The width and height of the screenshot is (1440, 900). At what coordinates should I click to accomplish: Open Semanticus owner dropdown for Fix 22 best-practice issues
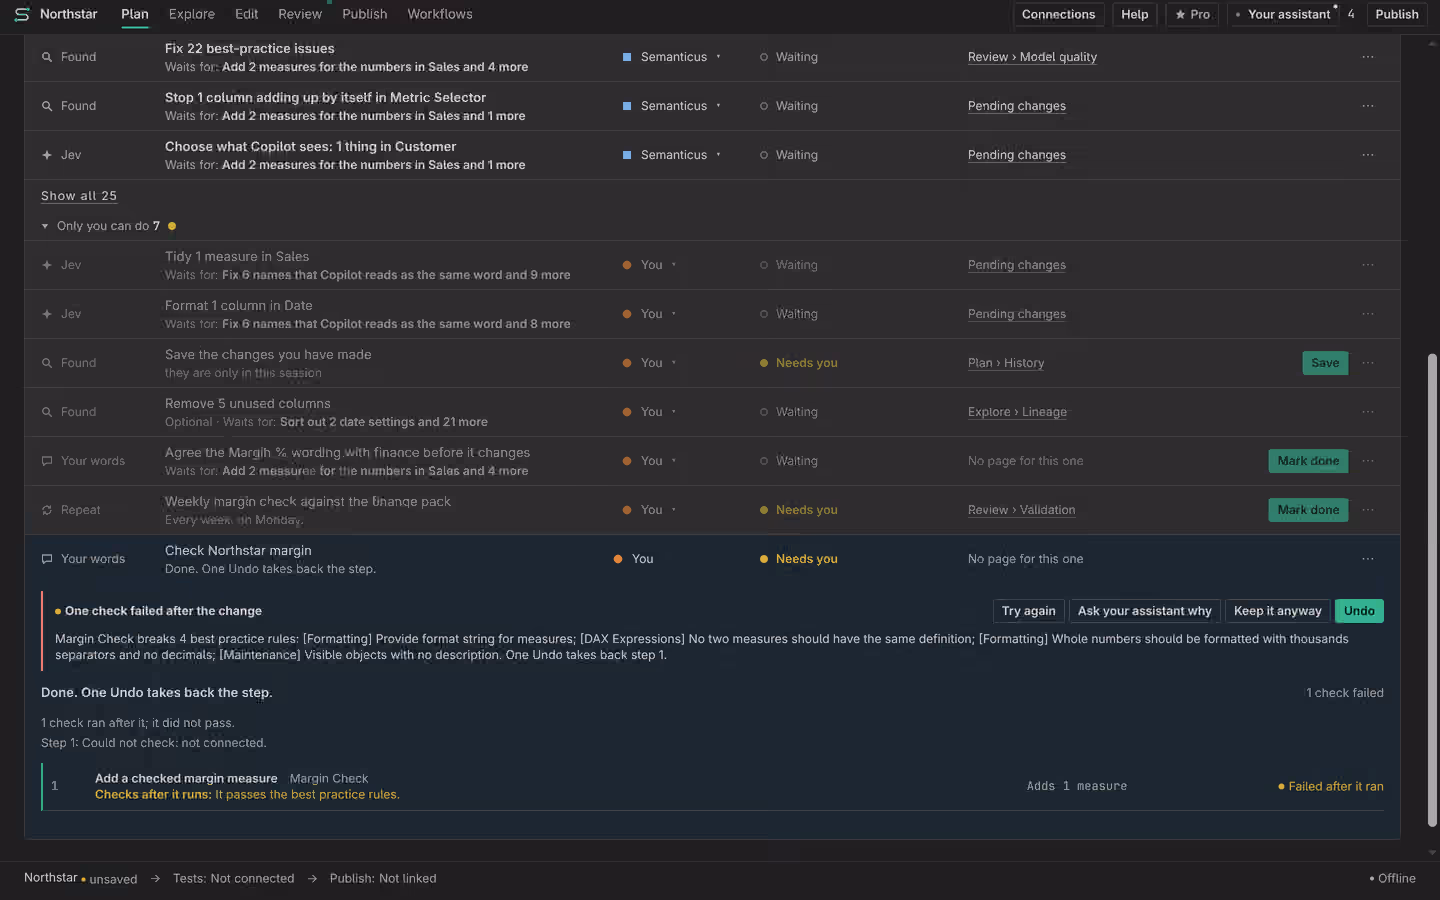(672, 57)
